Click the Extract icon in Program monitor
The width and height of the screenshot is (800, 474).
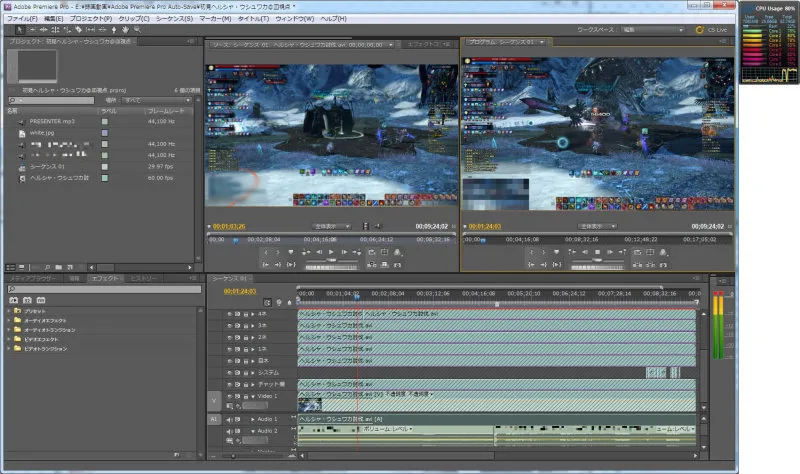(x=650, y=265)
